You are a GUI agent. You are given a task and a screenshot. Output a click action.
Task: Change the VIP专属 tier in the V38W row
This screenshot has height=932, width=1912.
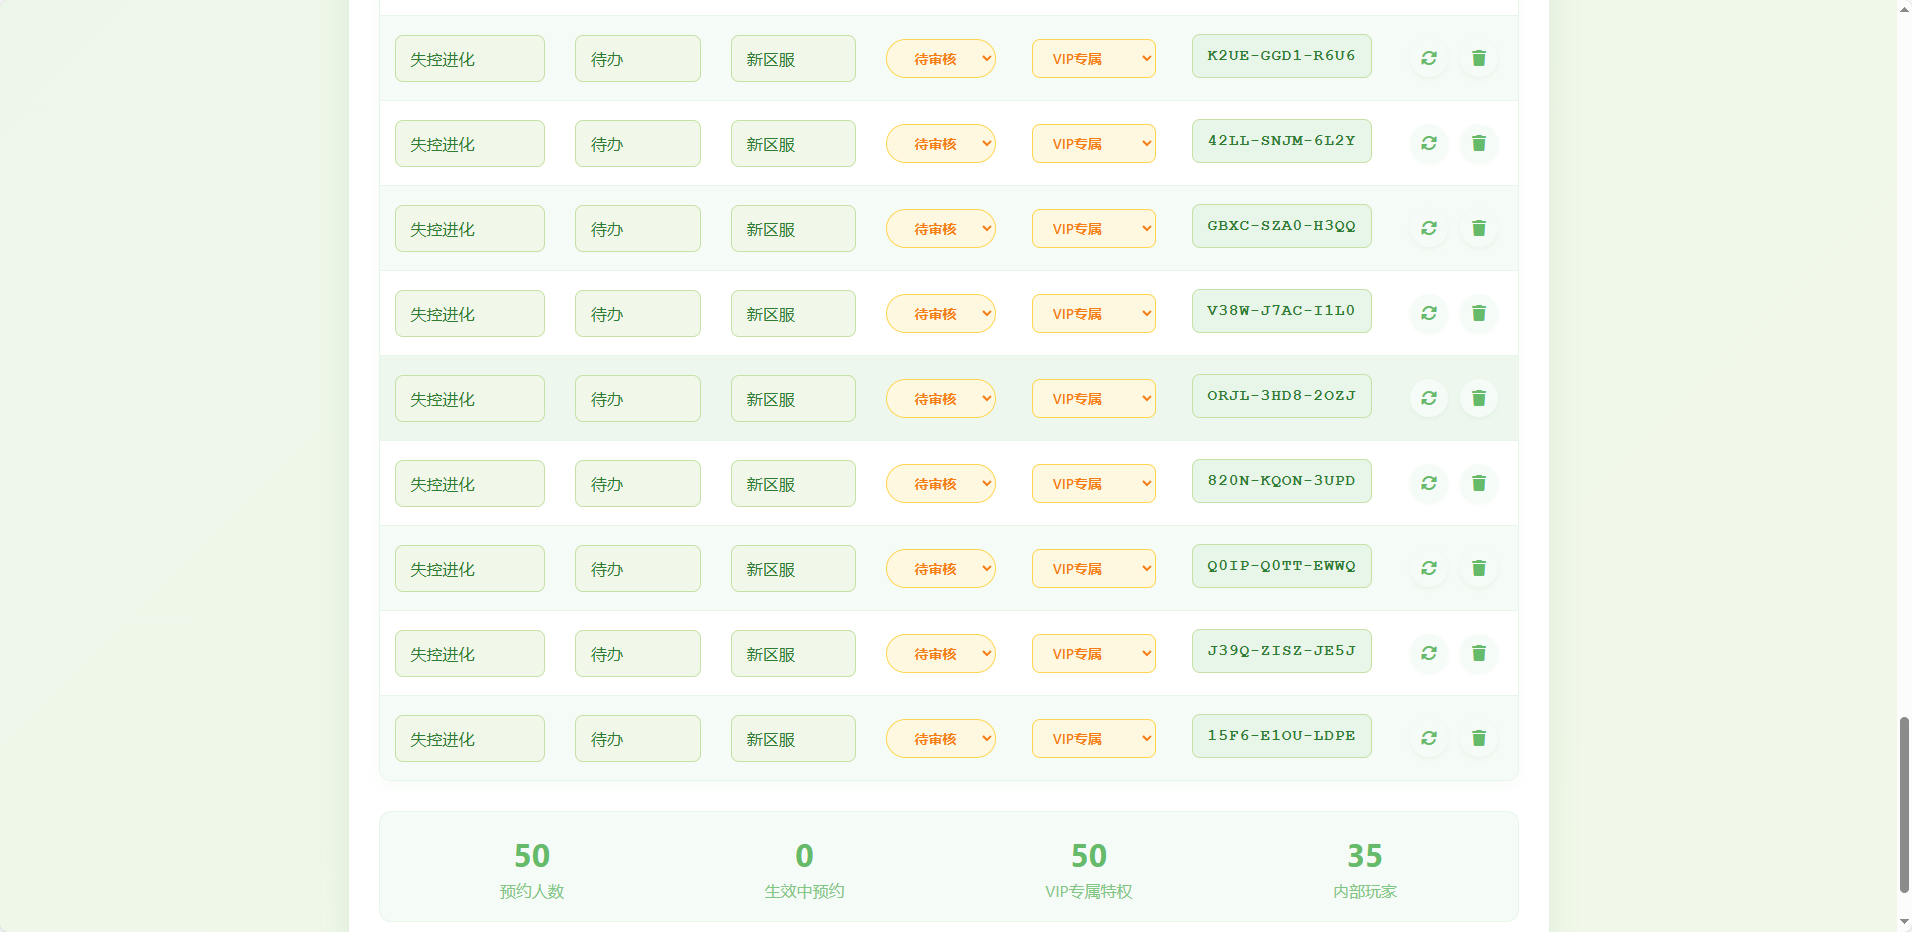coord(1094,313)
